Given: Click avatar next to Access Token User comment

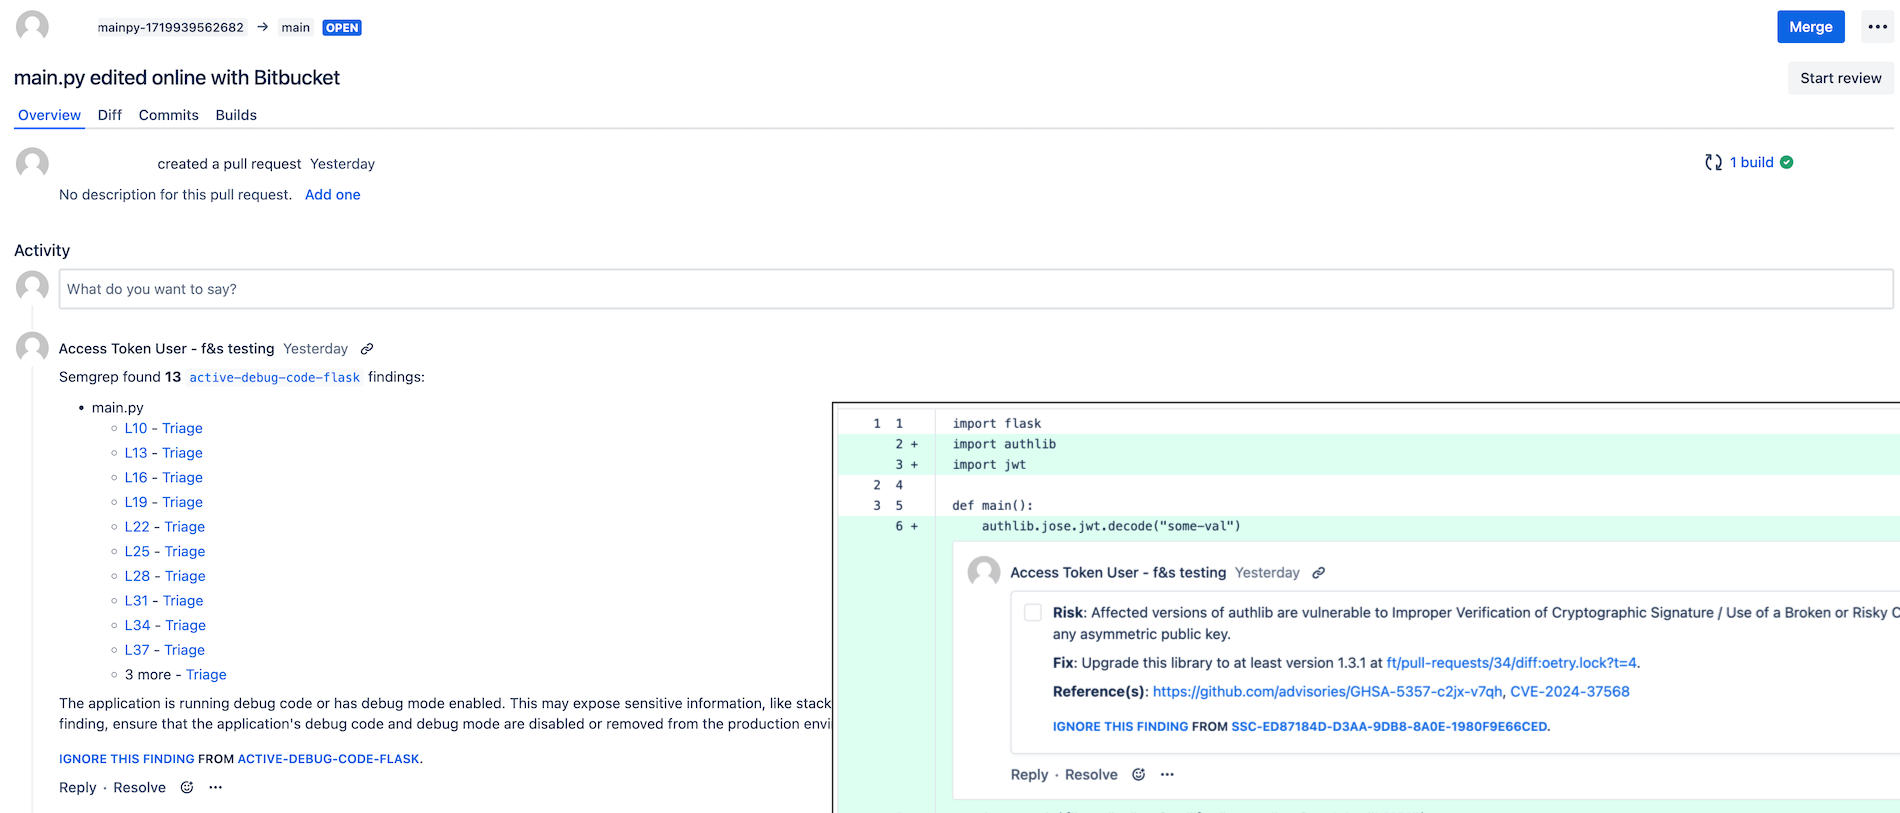Looking at the screenshot, I should pos(33,348).
